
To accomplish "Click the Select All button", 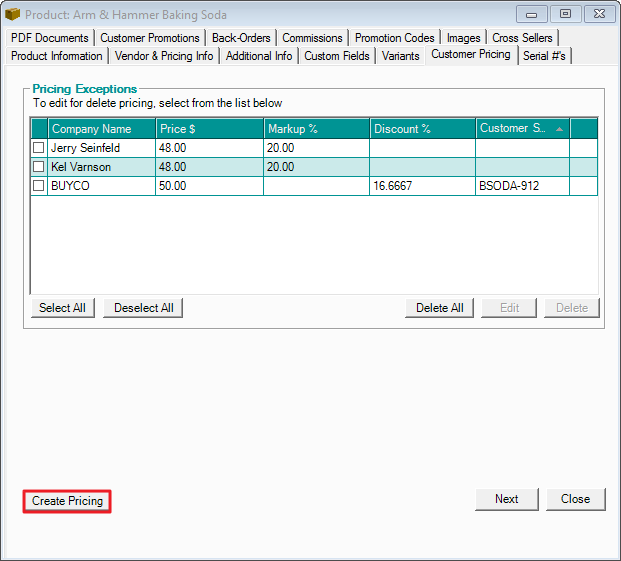I will click(x=62, y=308).
